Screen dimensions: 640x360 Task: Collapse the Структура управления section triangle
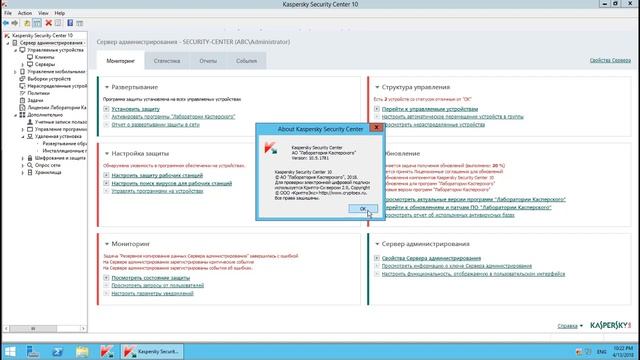pyautogui.click(x=377, y=87)
